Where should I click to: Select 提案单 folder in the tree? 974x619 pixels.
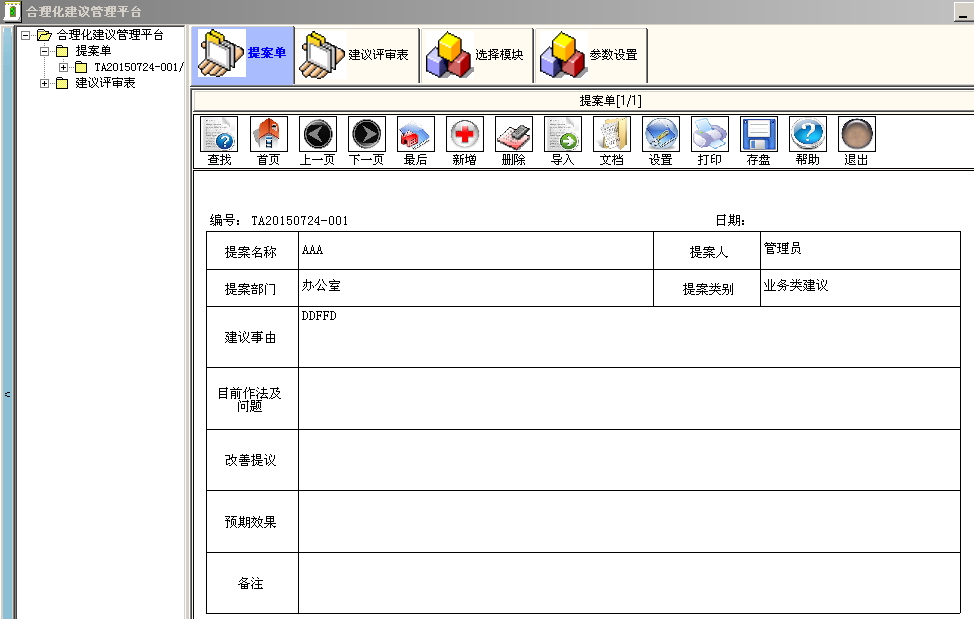coord(93,51)
